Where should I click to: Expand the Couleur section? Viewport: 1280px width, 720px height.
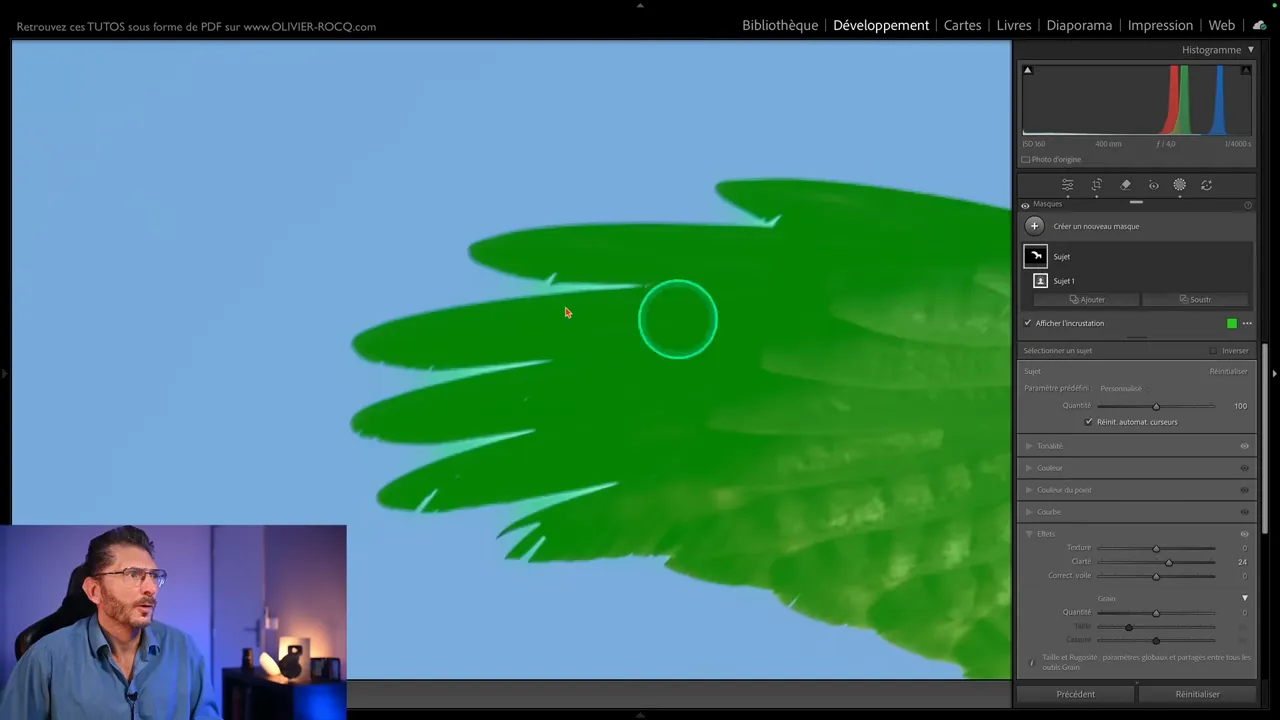[x=1029, y=468]
